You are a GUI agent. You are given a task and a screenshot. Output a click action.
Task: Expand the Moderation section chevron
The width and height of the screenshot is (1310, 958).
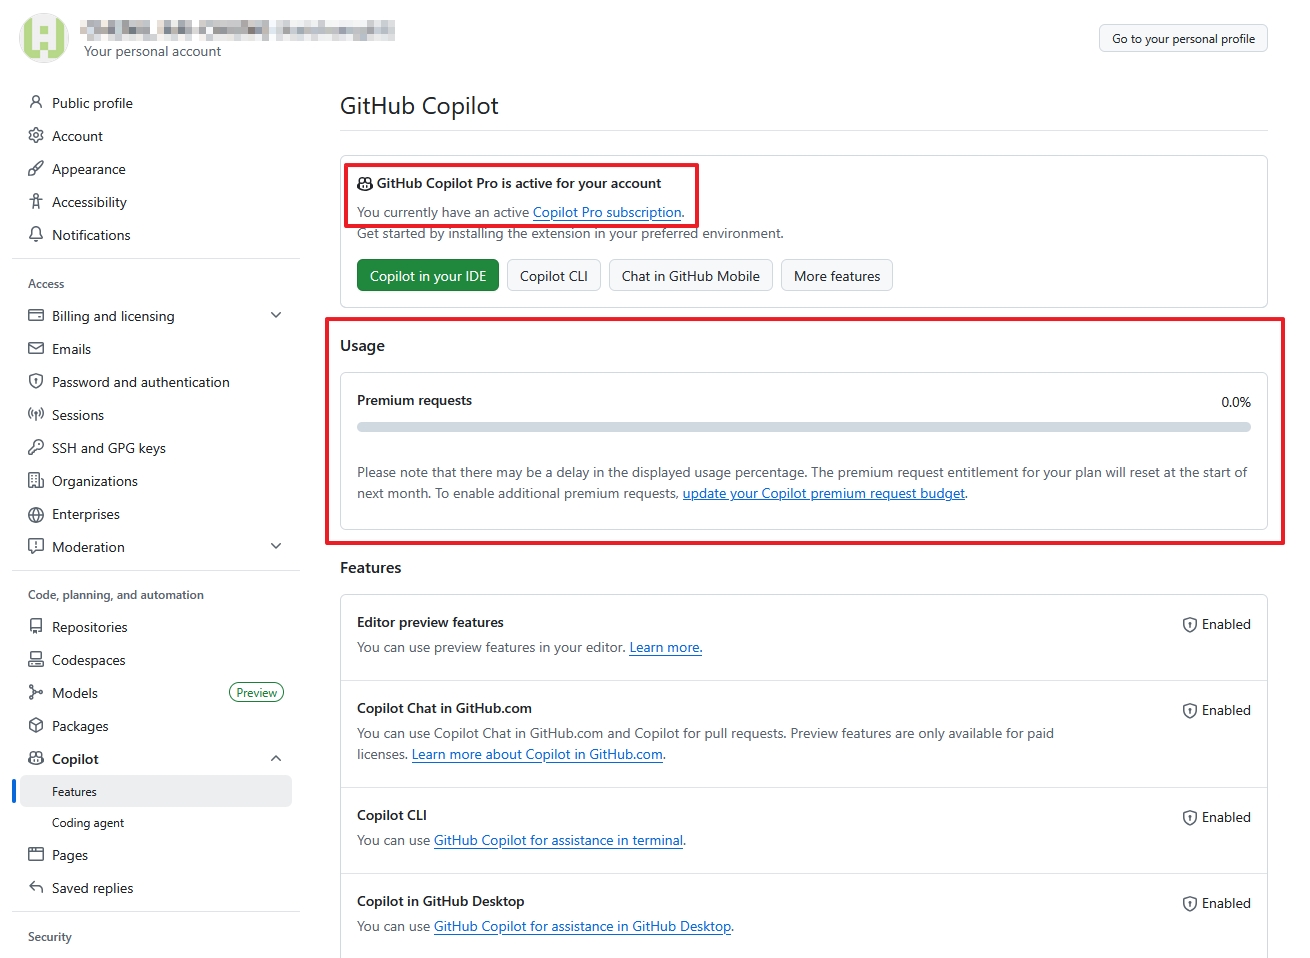tap(276, 546)
